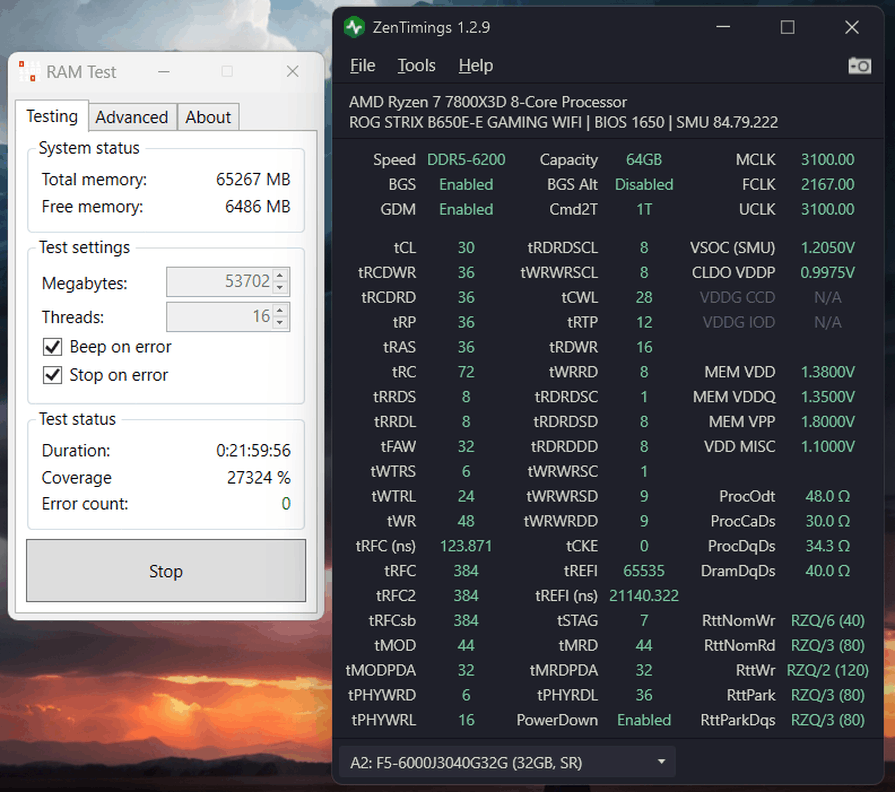Minimize the ZenTimings window

[723, 27]
